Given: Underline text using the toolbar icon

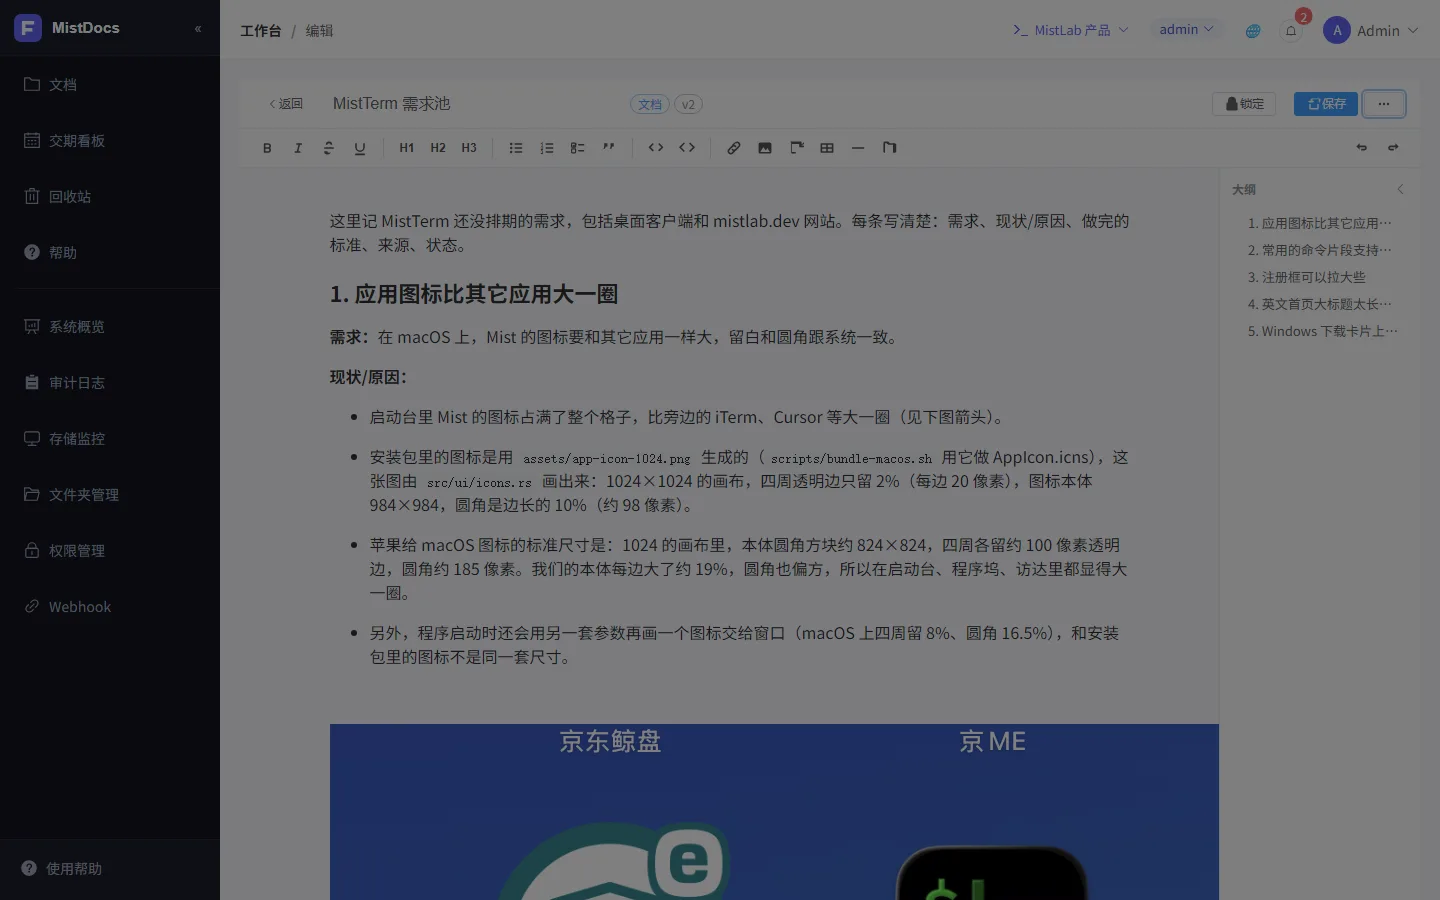Looking at the screenshot, I should click(360, 148).
